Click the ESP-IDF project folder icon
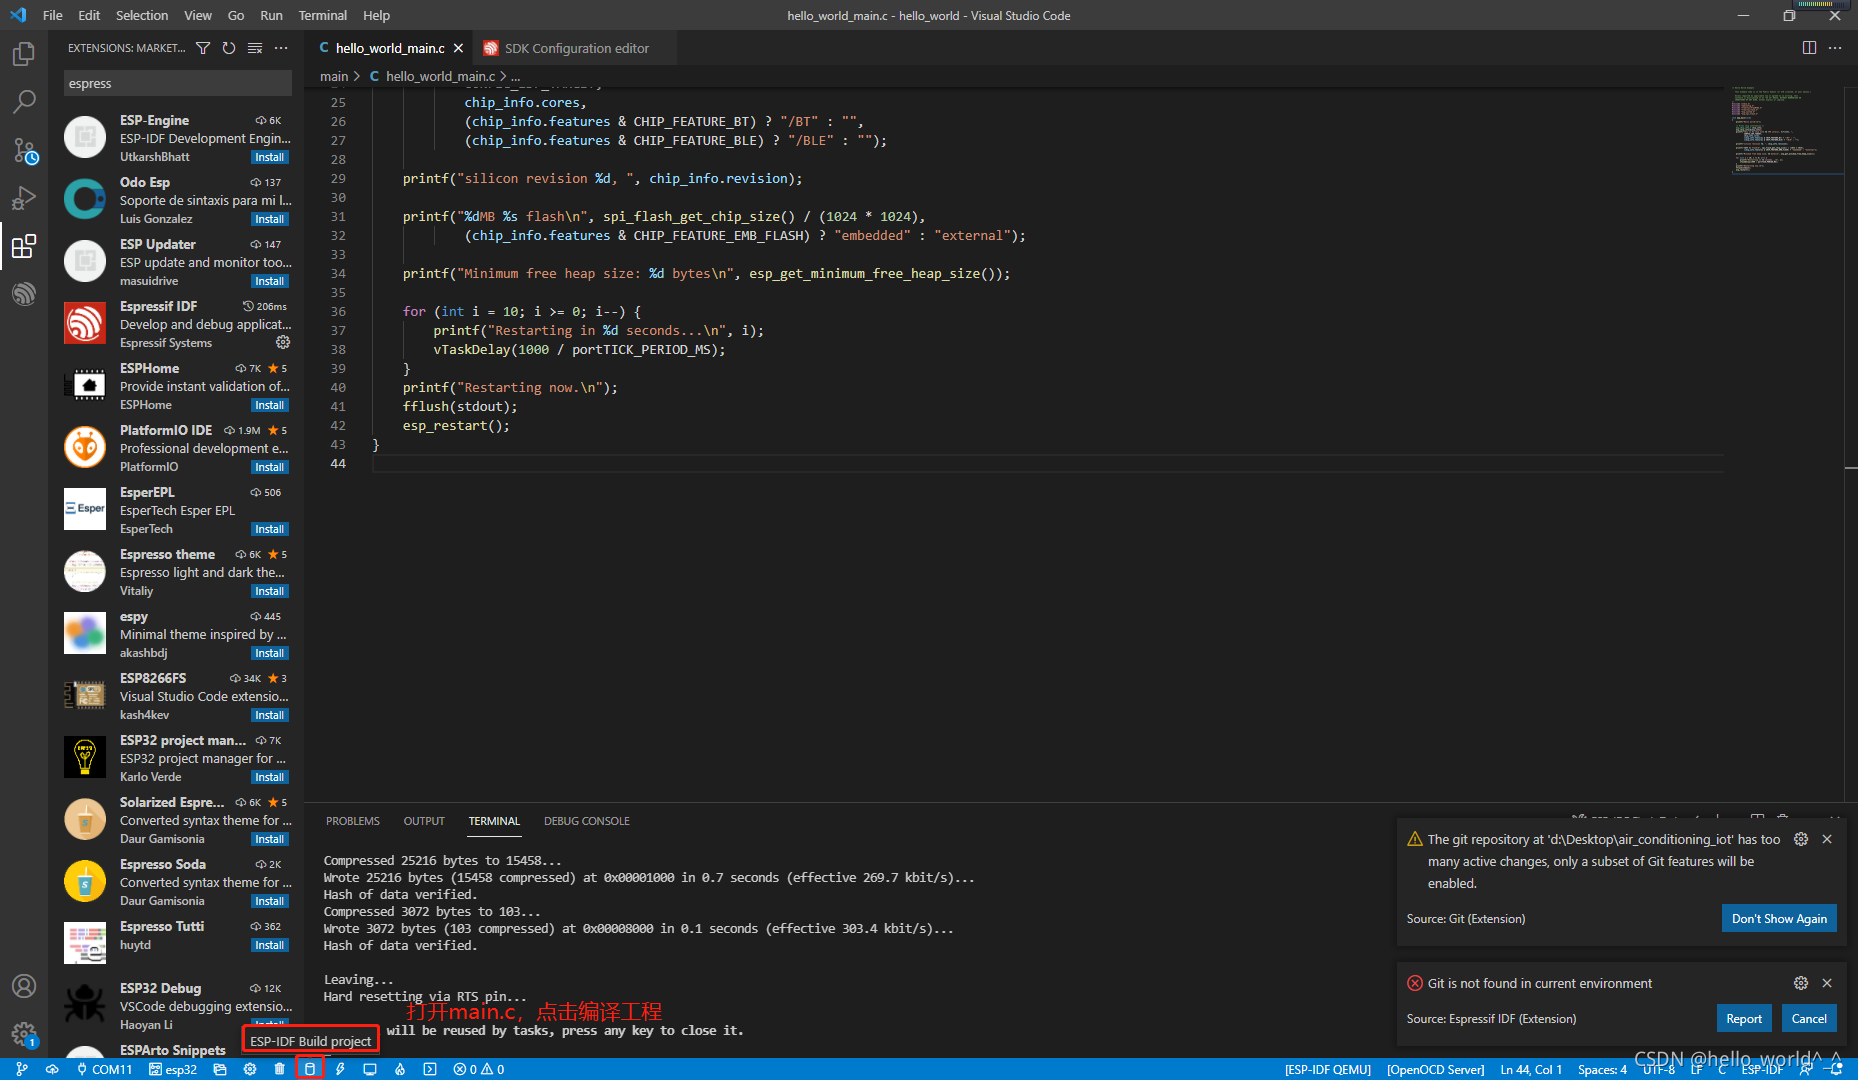Viewport: 1858px width, 1080px height. 220,1069
